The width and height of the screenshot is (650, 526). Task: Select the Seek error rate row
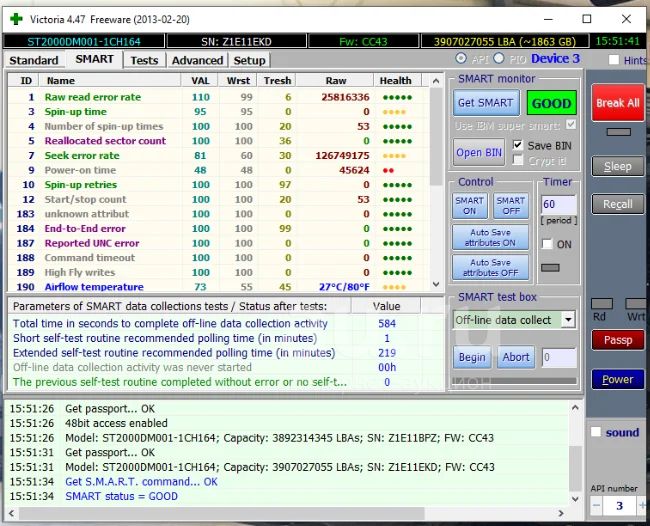coord(218,155)
